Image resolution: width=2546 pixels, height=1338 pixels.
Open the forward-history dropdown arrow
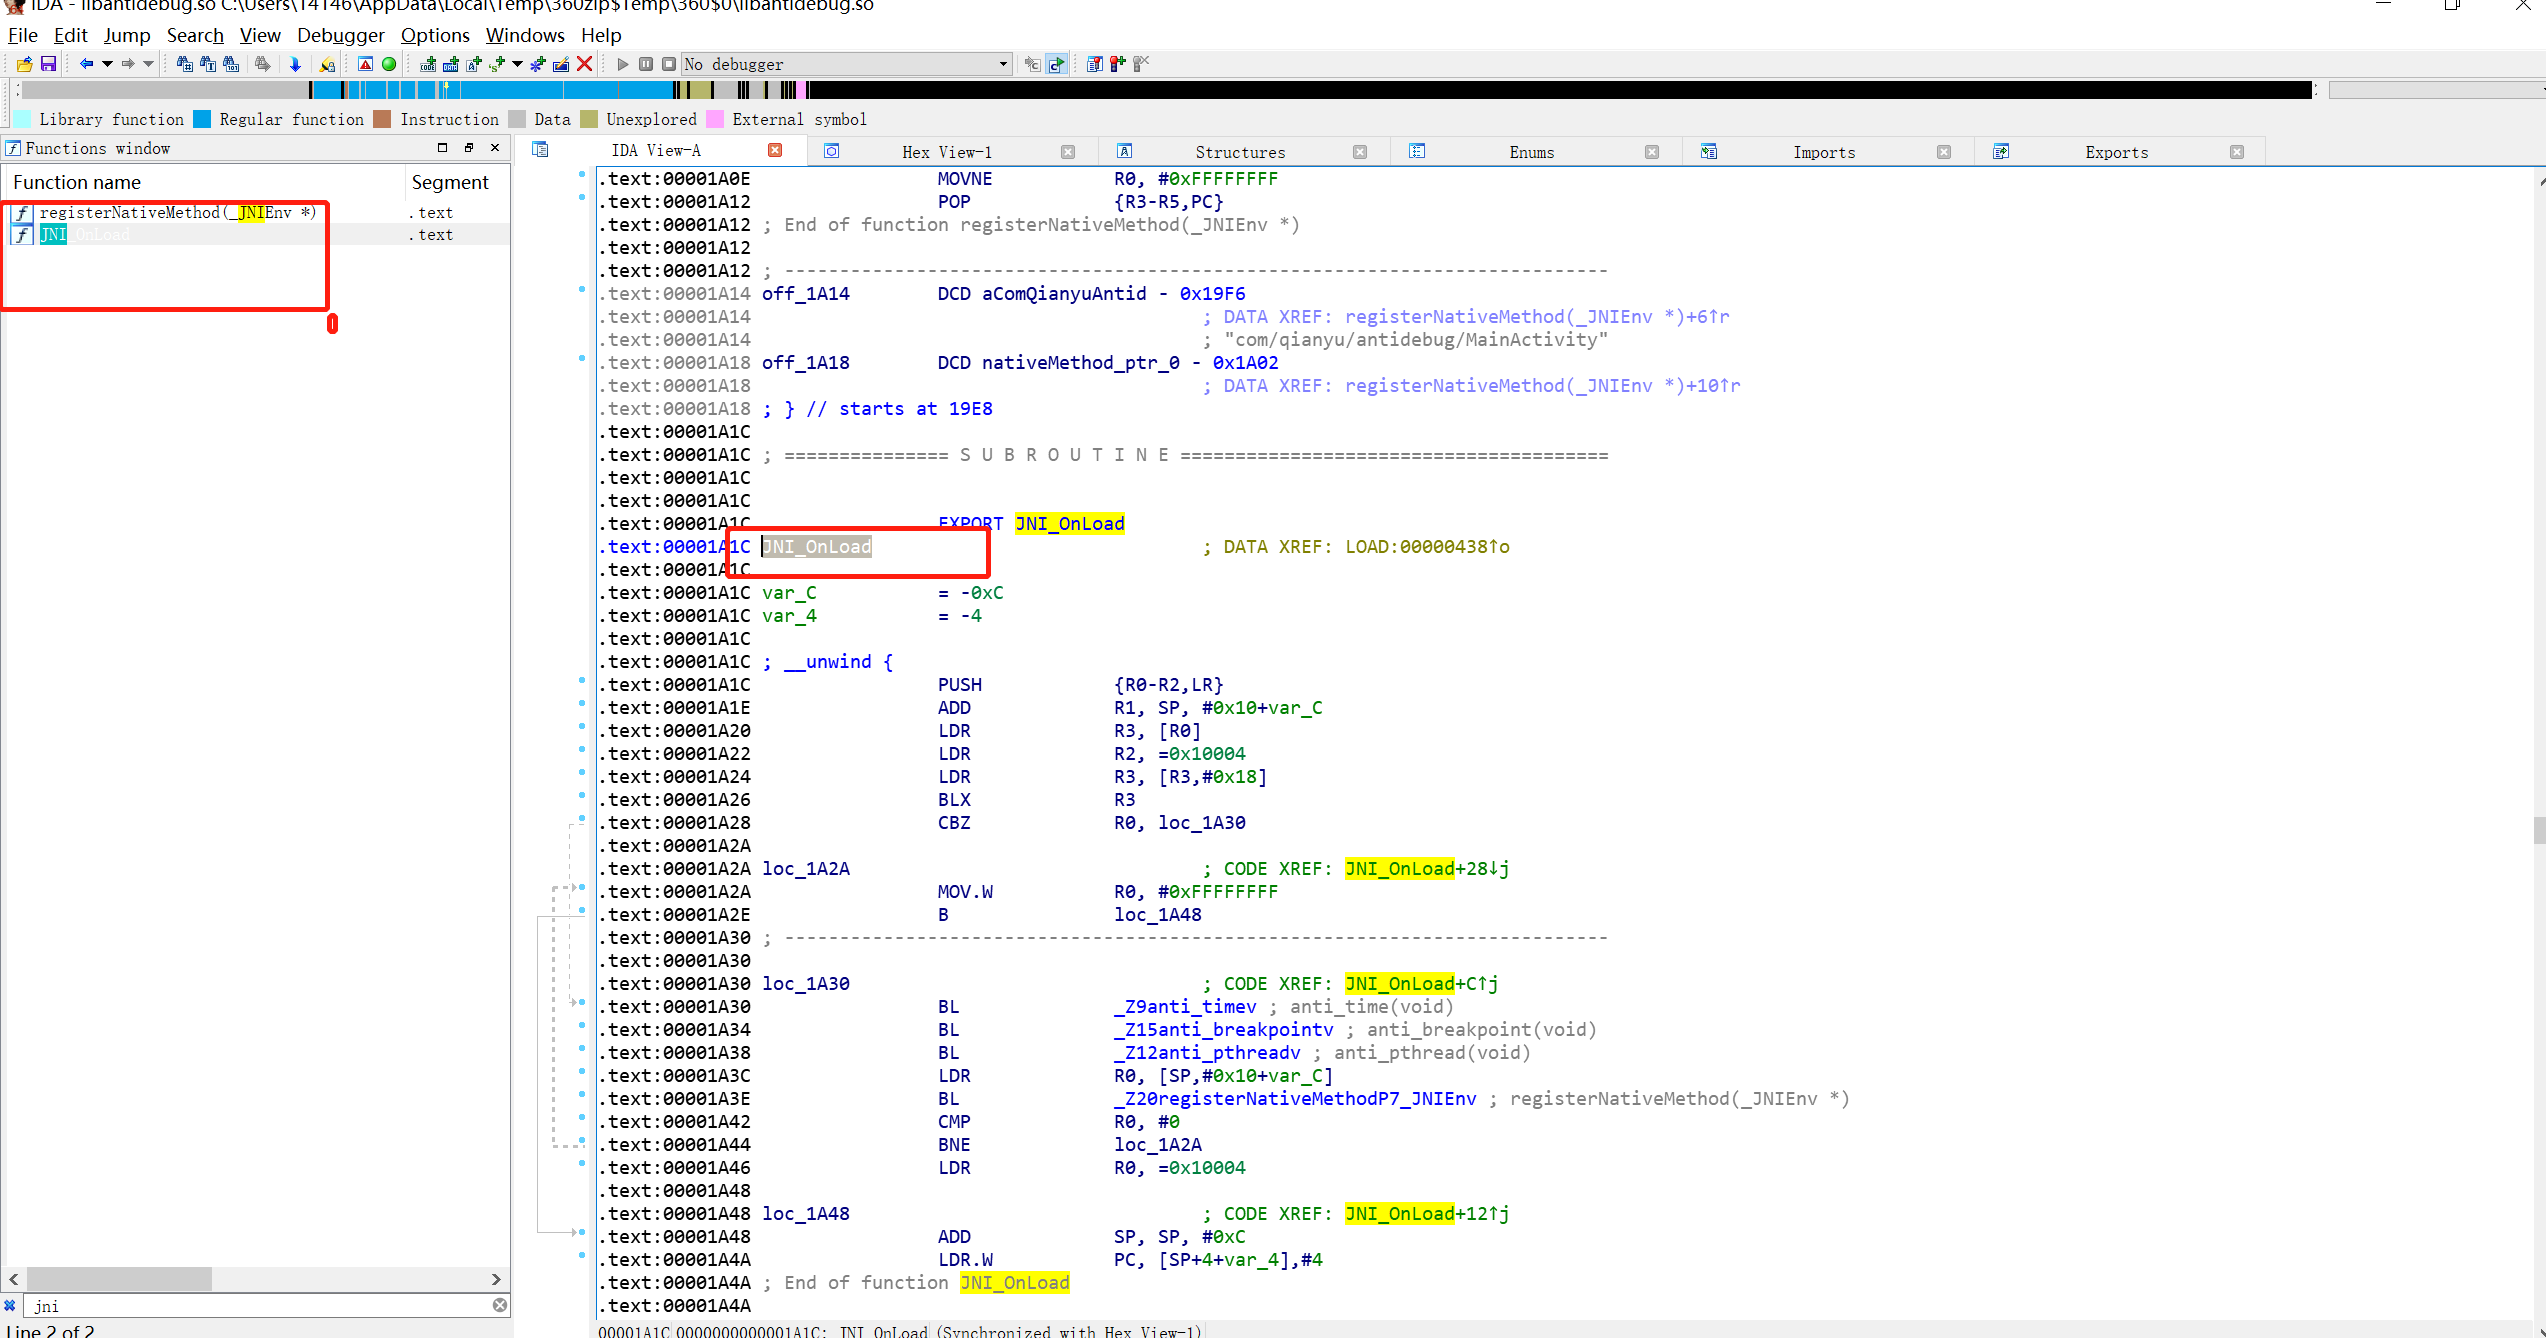(148, 64)
